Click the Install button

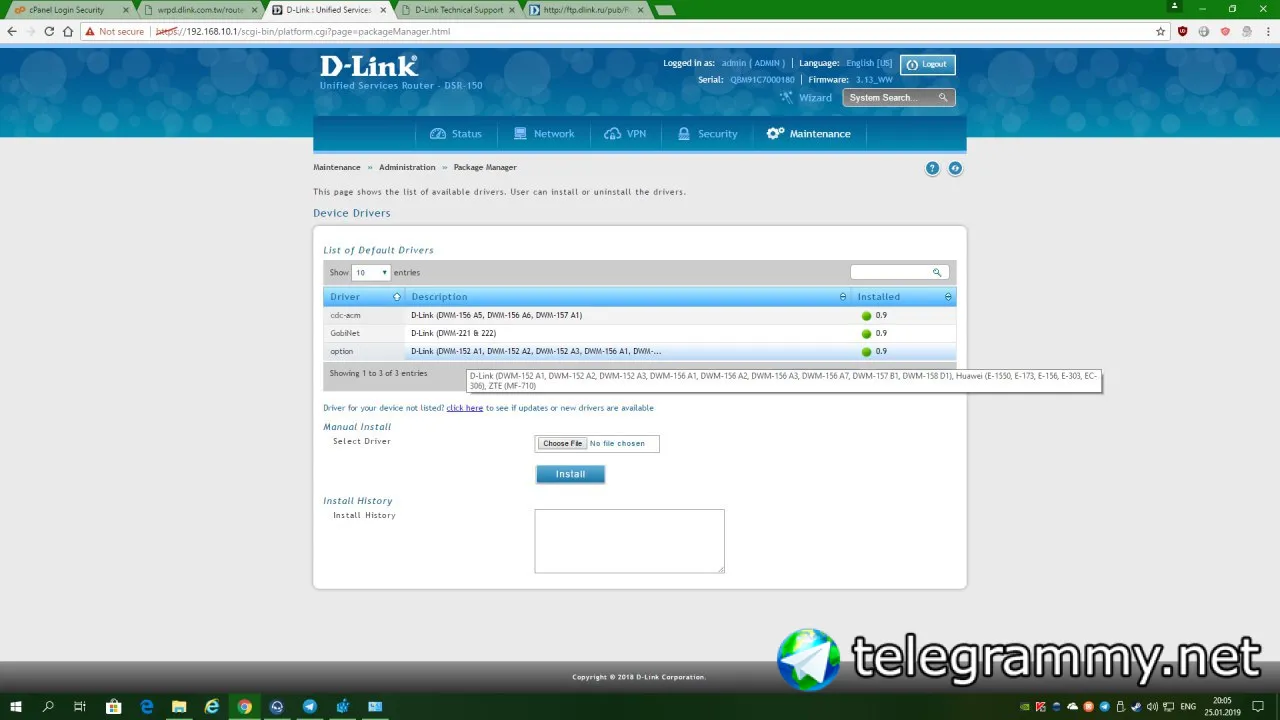point(570,474)
